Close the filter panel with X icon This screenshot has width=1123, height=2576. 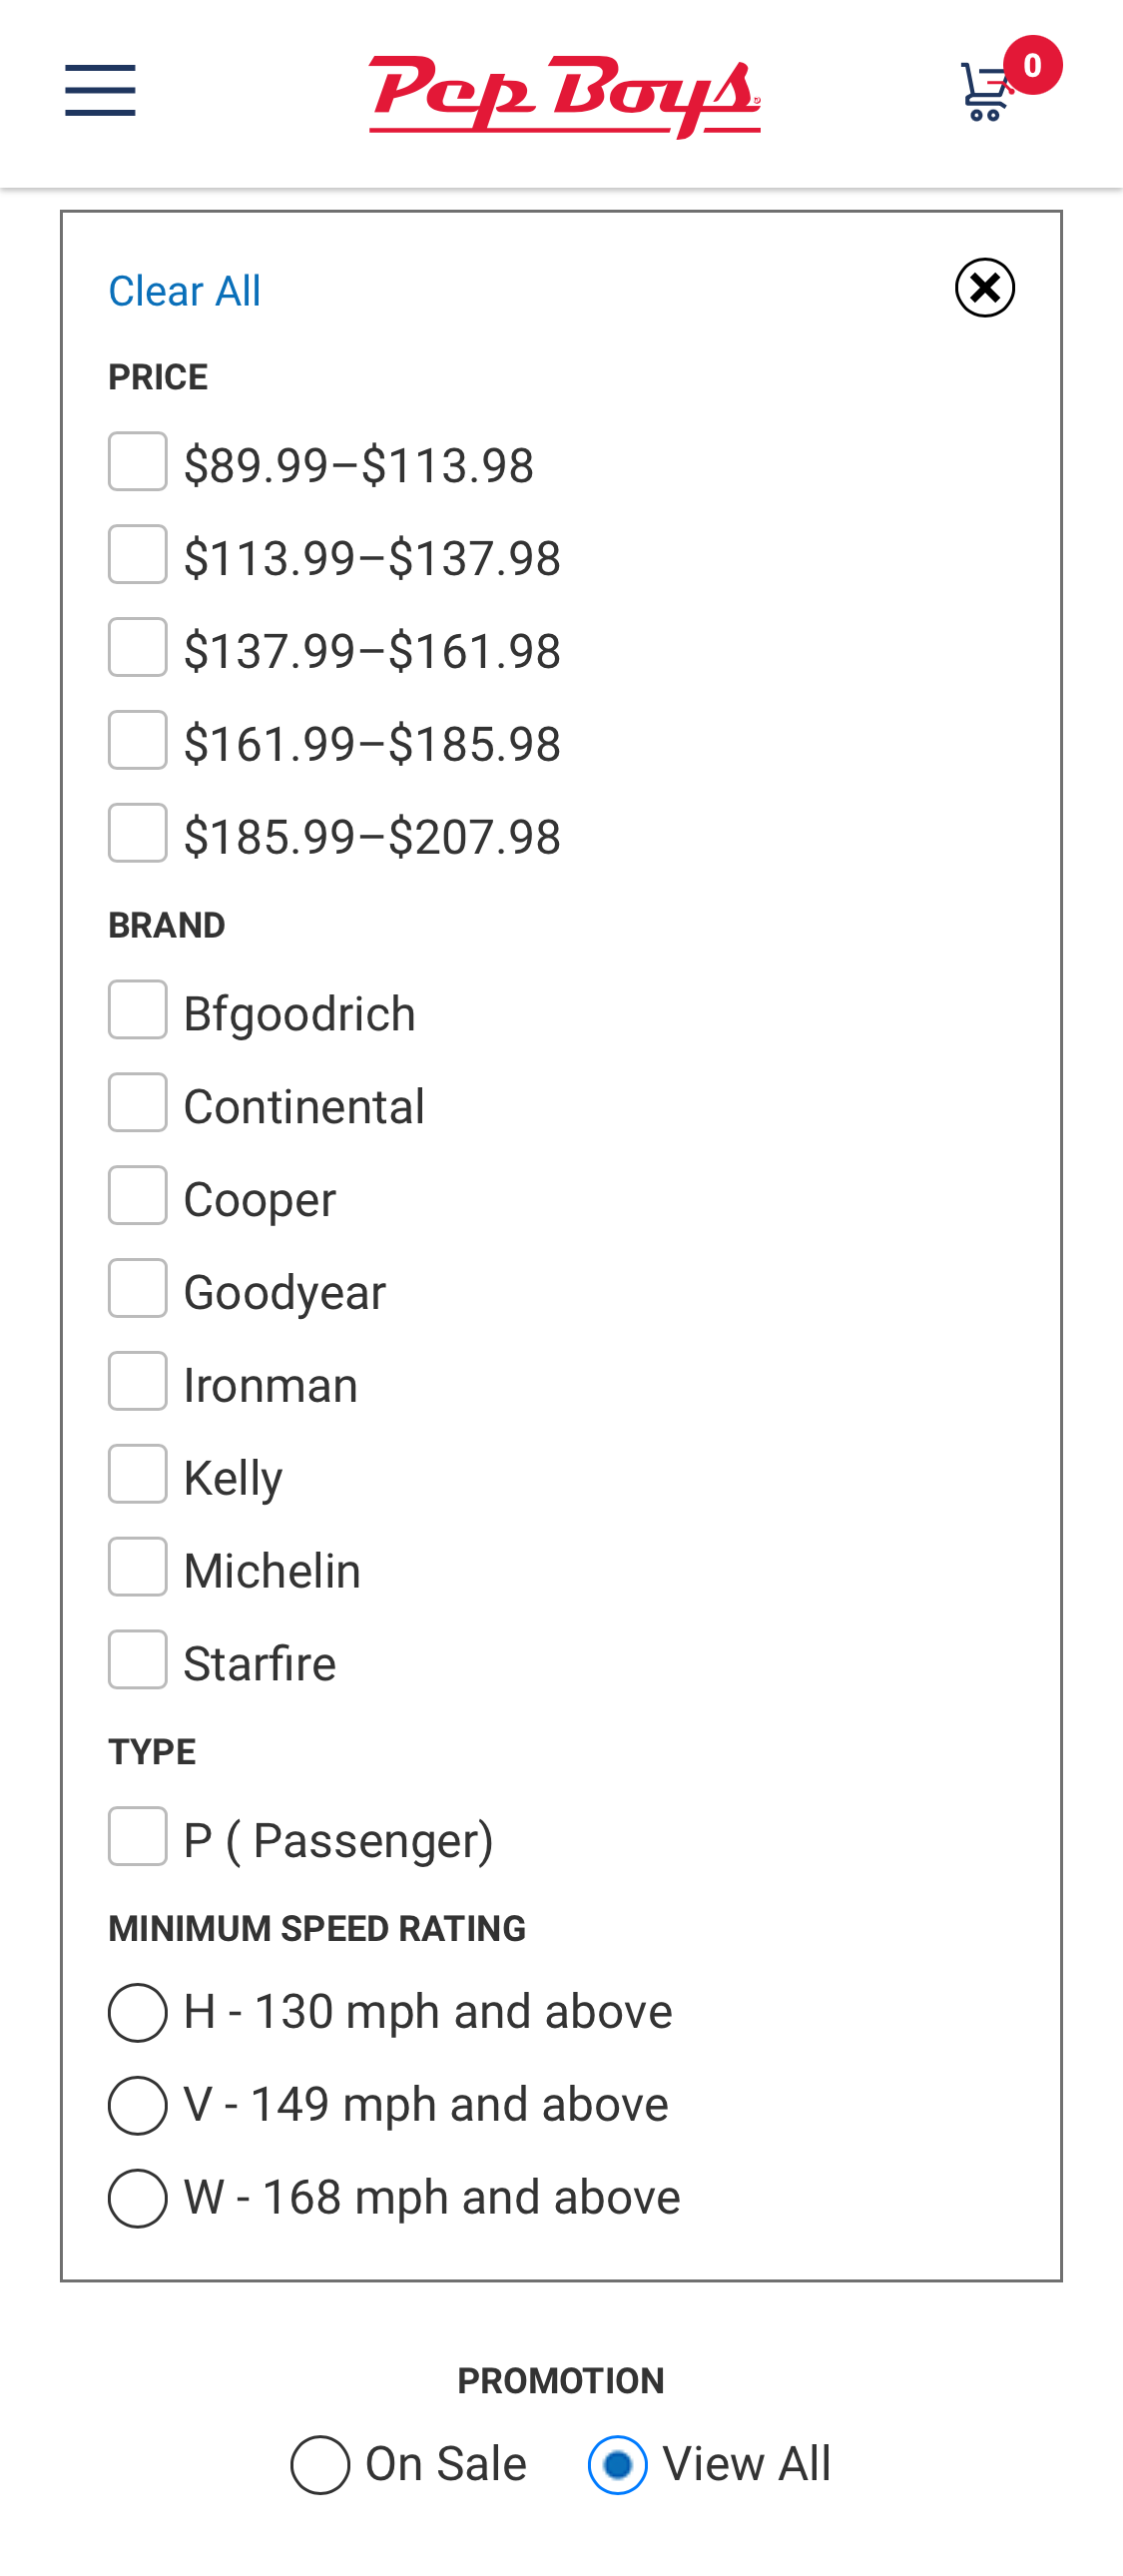(984, 288)
